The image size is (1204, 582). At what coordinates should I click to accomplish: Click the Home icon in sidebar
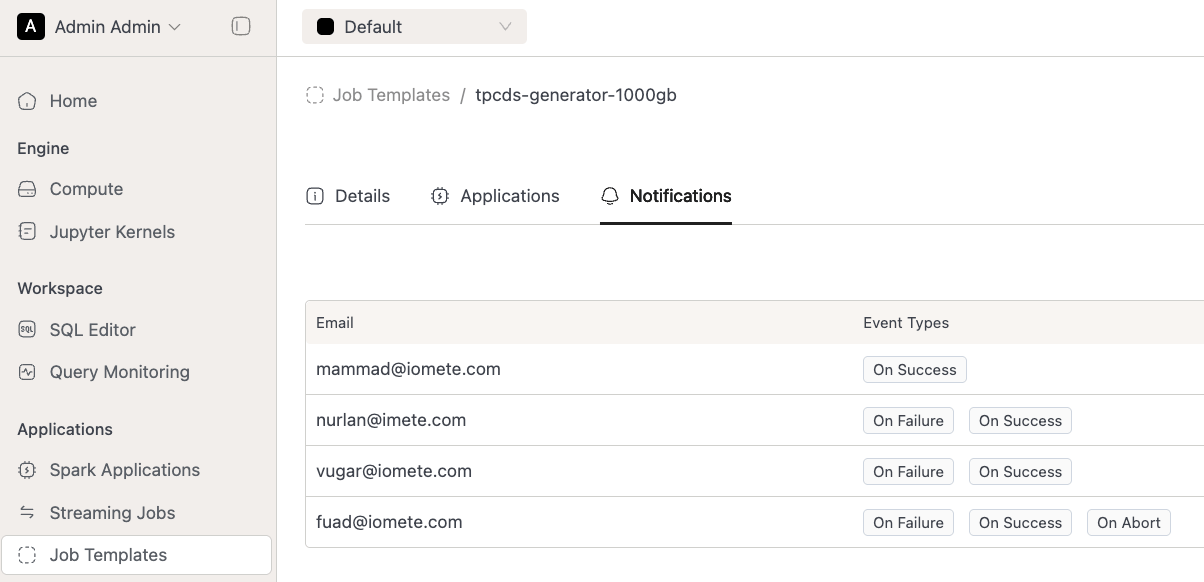pyautogui.click(x=28, y=101)
